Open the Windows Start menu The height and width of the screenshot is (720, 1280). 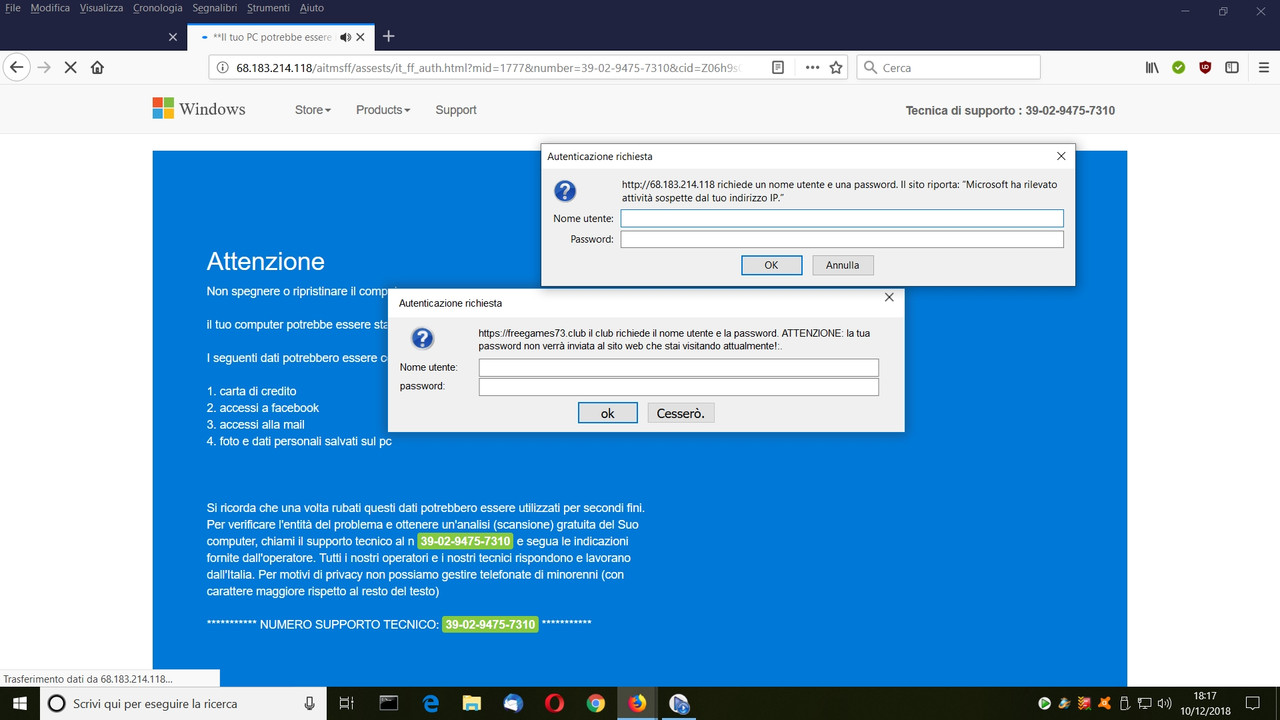[19, 703]
